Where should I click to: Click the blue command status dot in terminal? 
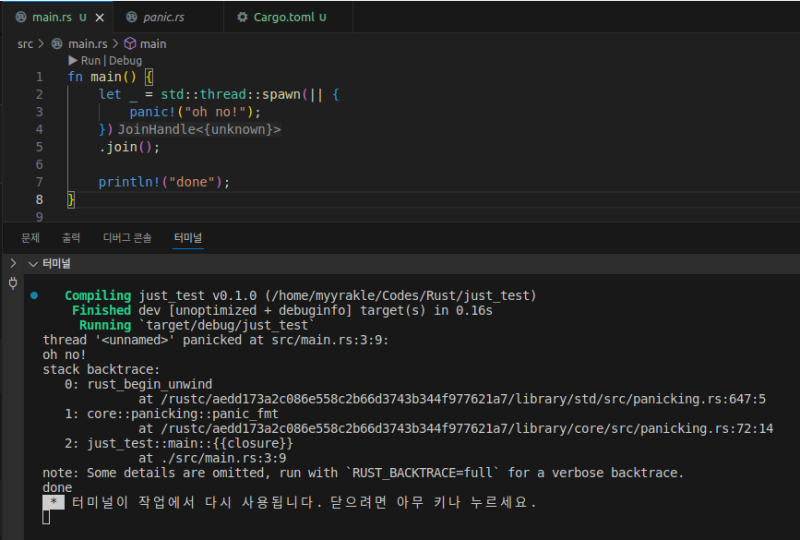[34, 296]
